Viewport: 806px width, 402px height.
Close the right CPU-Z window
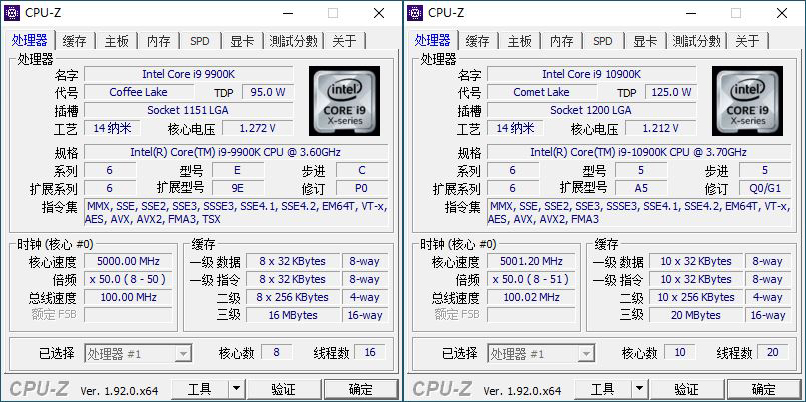pos(782,13)
